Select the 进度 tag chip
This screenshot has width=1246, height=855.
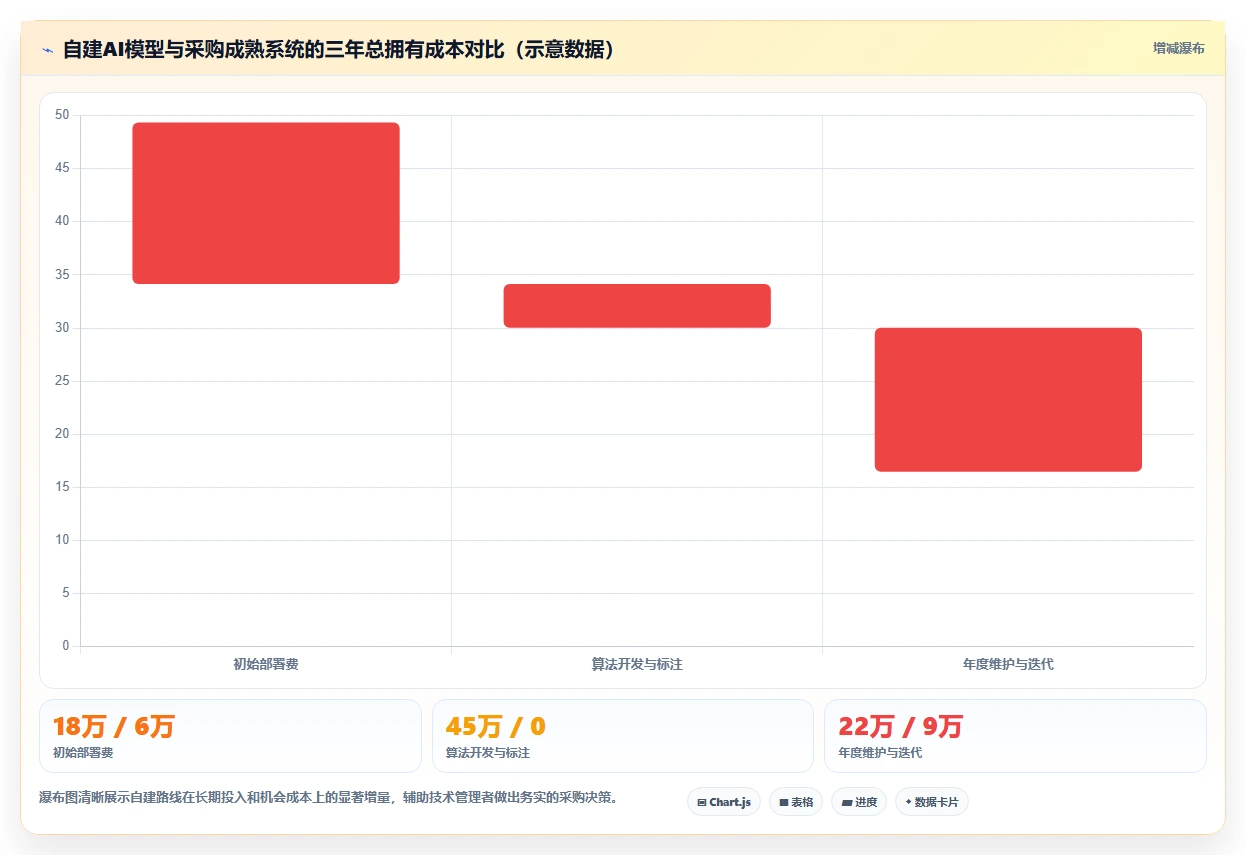pyautogui.click(x=859, y=802)
